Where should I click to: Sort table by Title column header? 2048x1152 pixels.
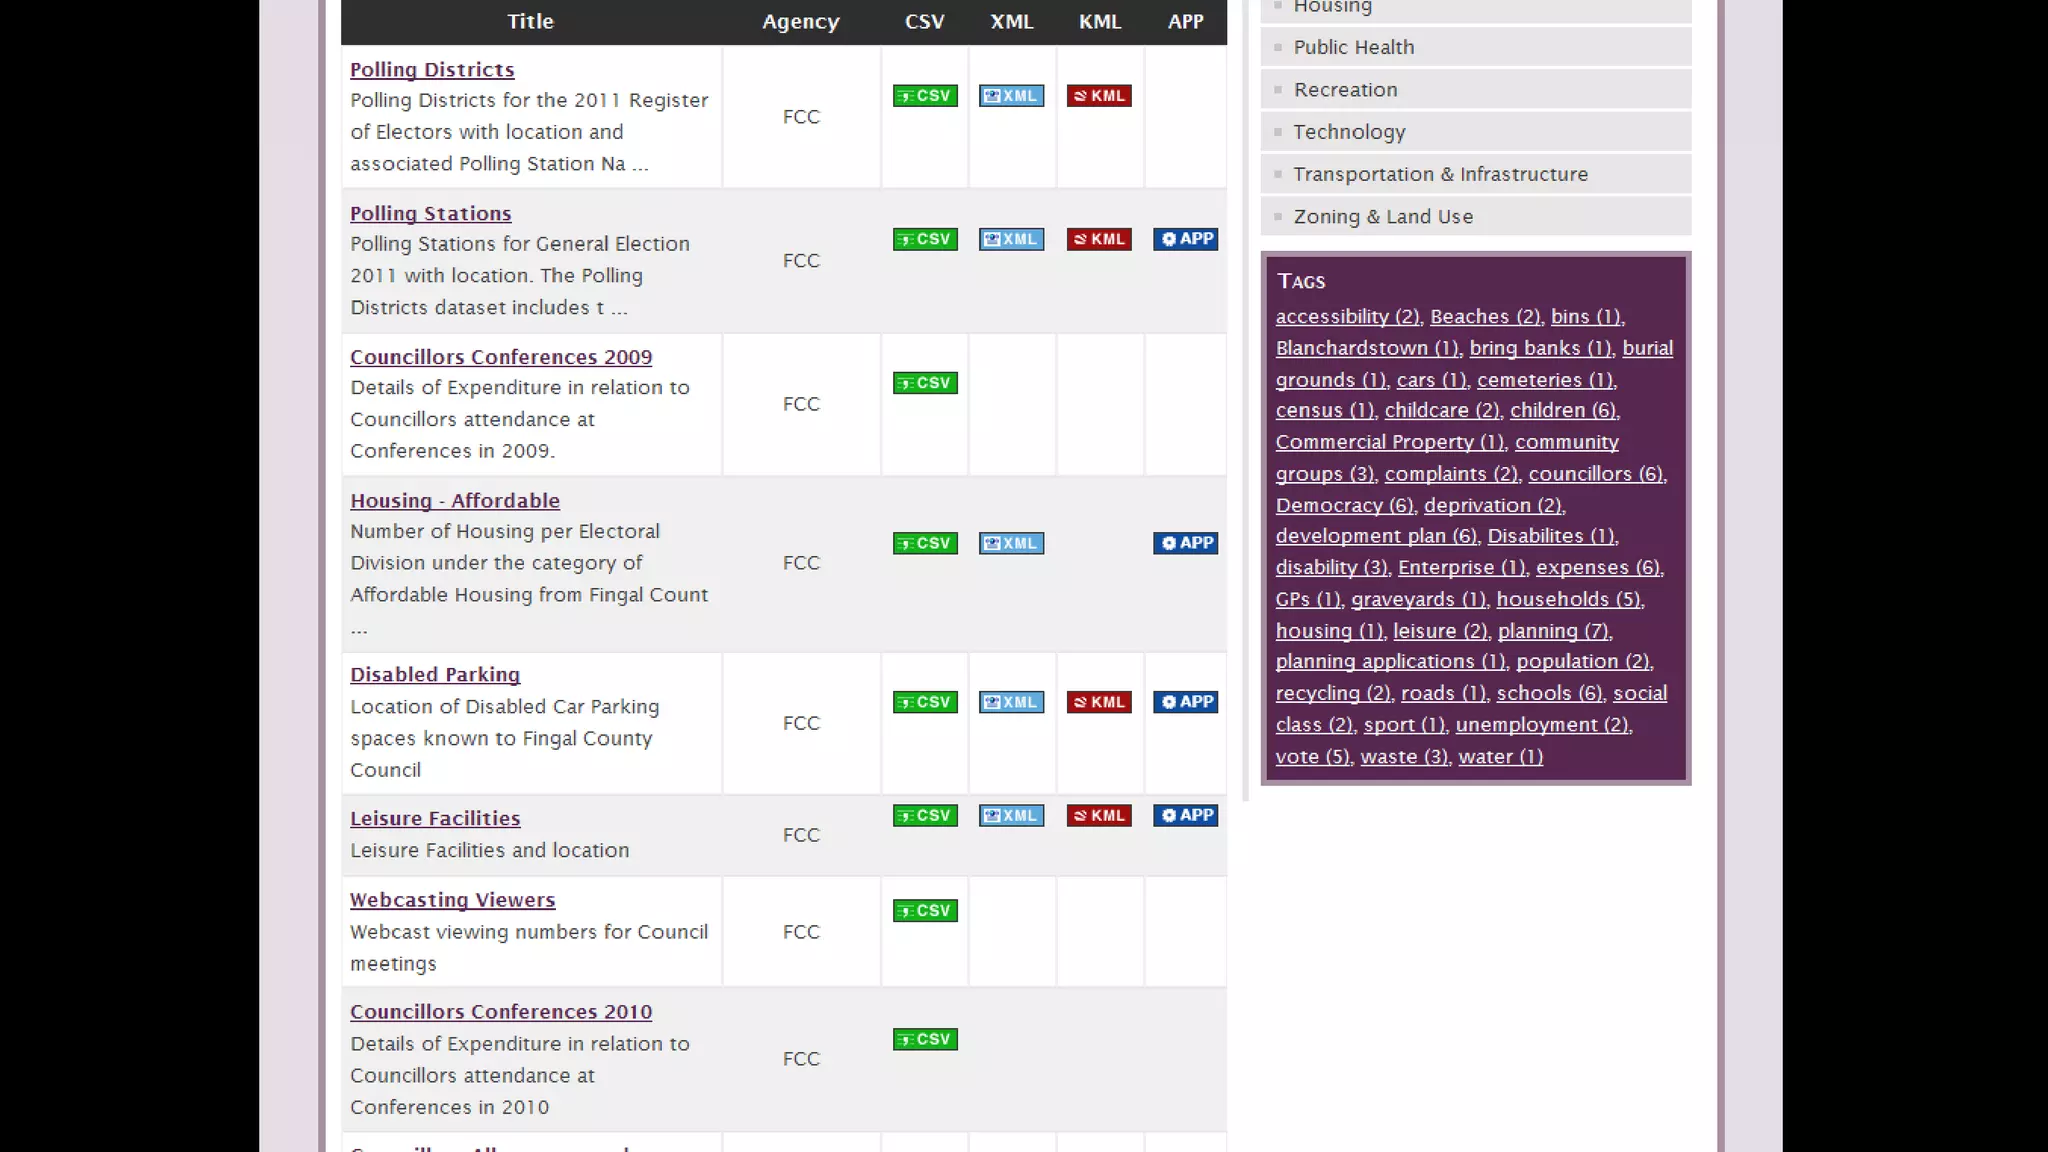[530, 21]
